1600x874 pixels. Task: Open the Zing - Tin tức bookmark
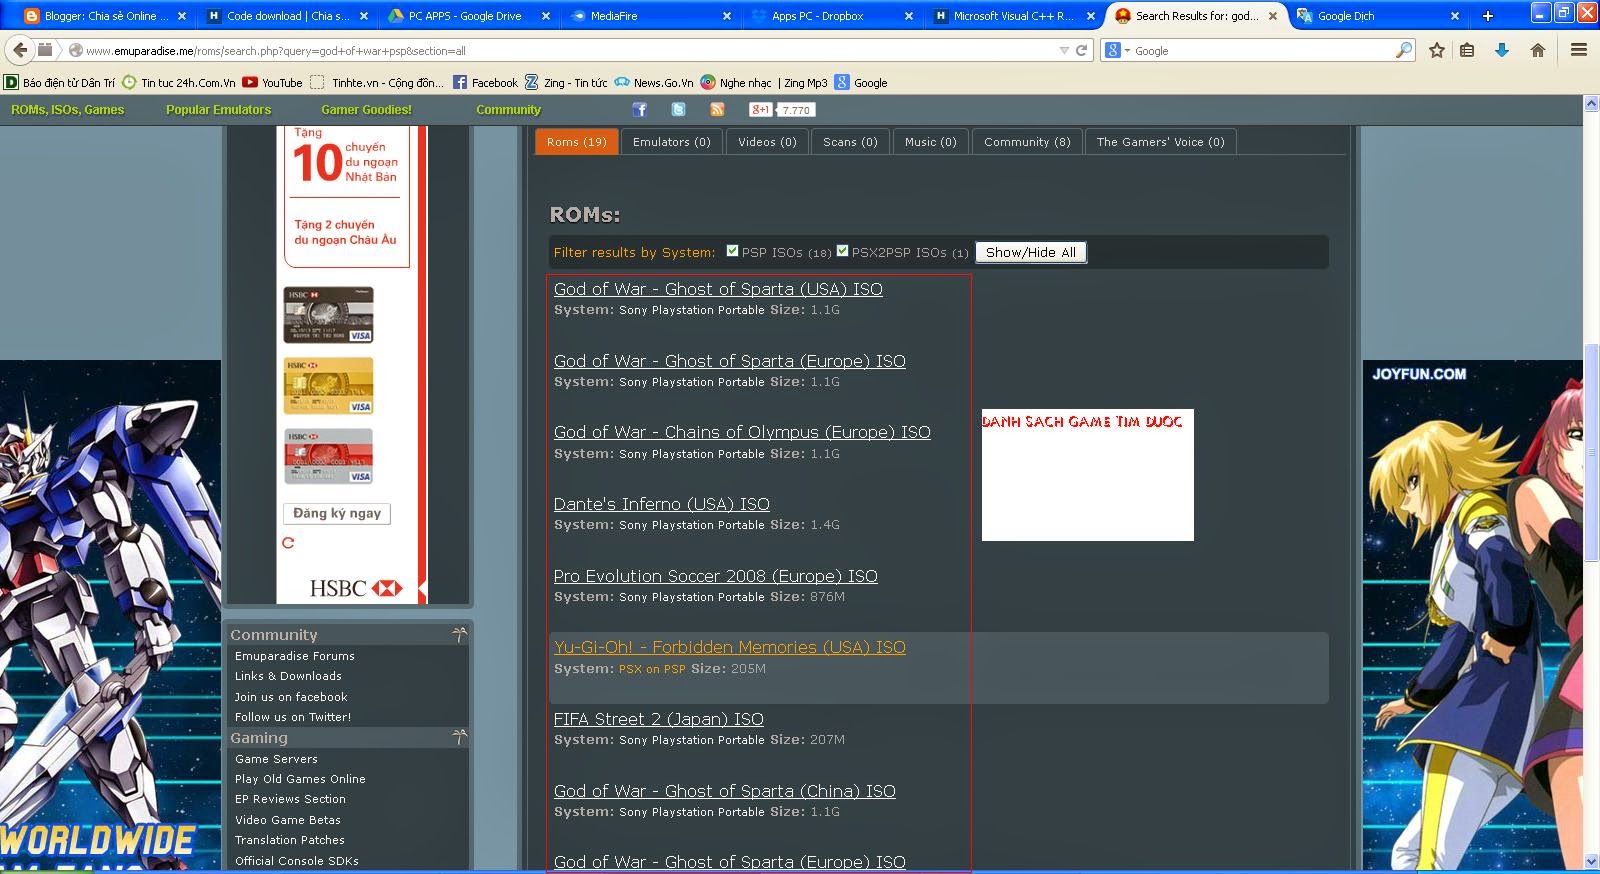coord(566,83)
